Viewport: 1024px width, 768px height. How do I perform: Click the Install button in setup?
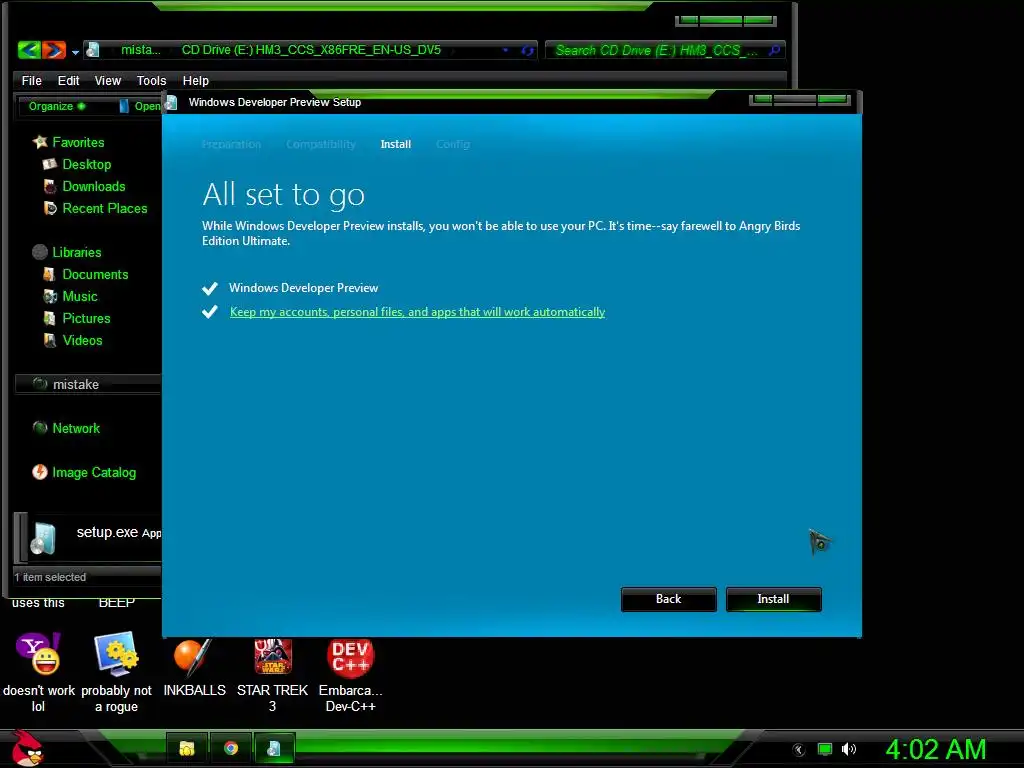pyautogui.click(x=773, y=599)
